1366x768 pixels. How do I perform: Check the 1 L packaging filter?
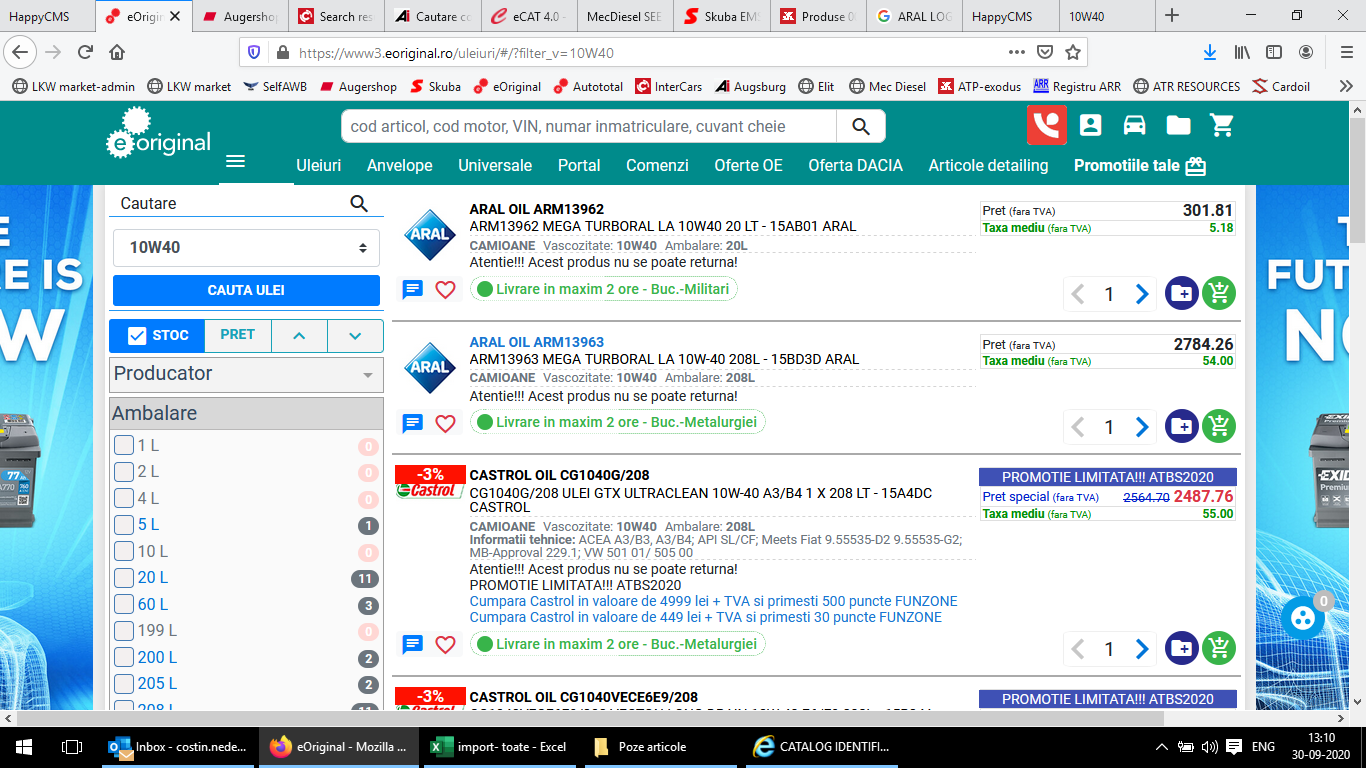(124, 445)
